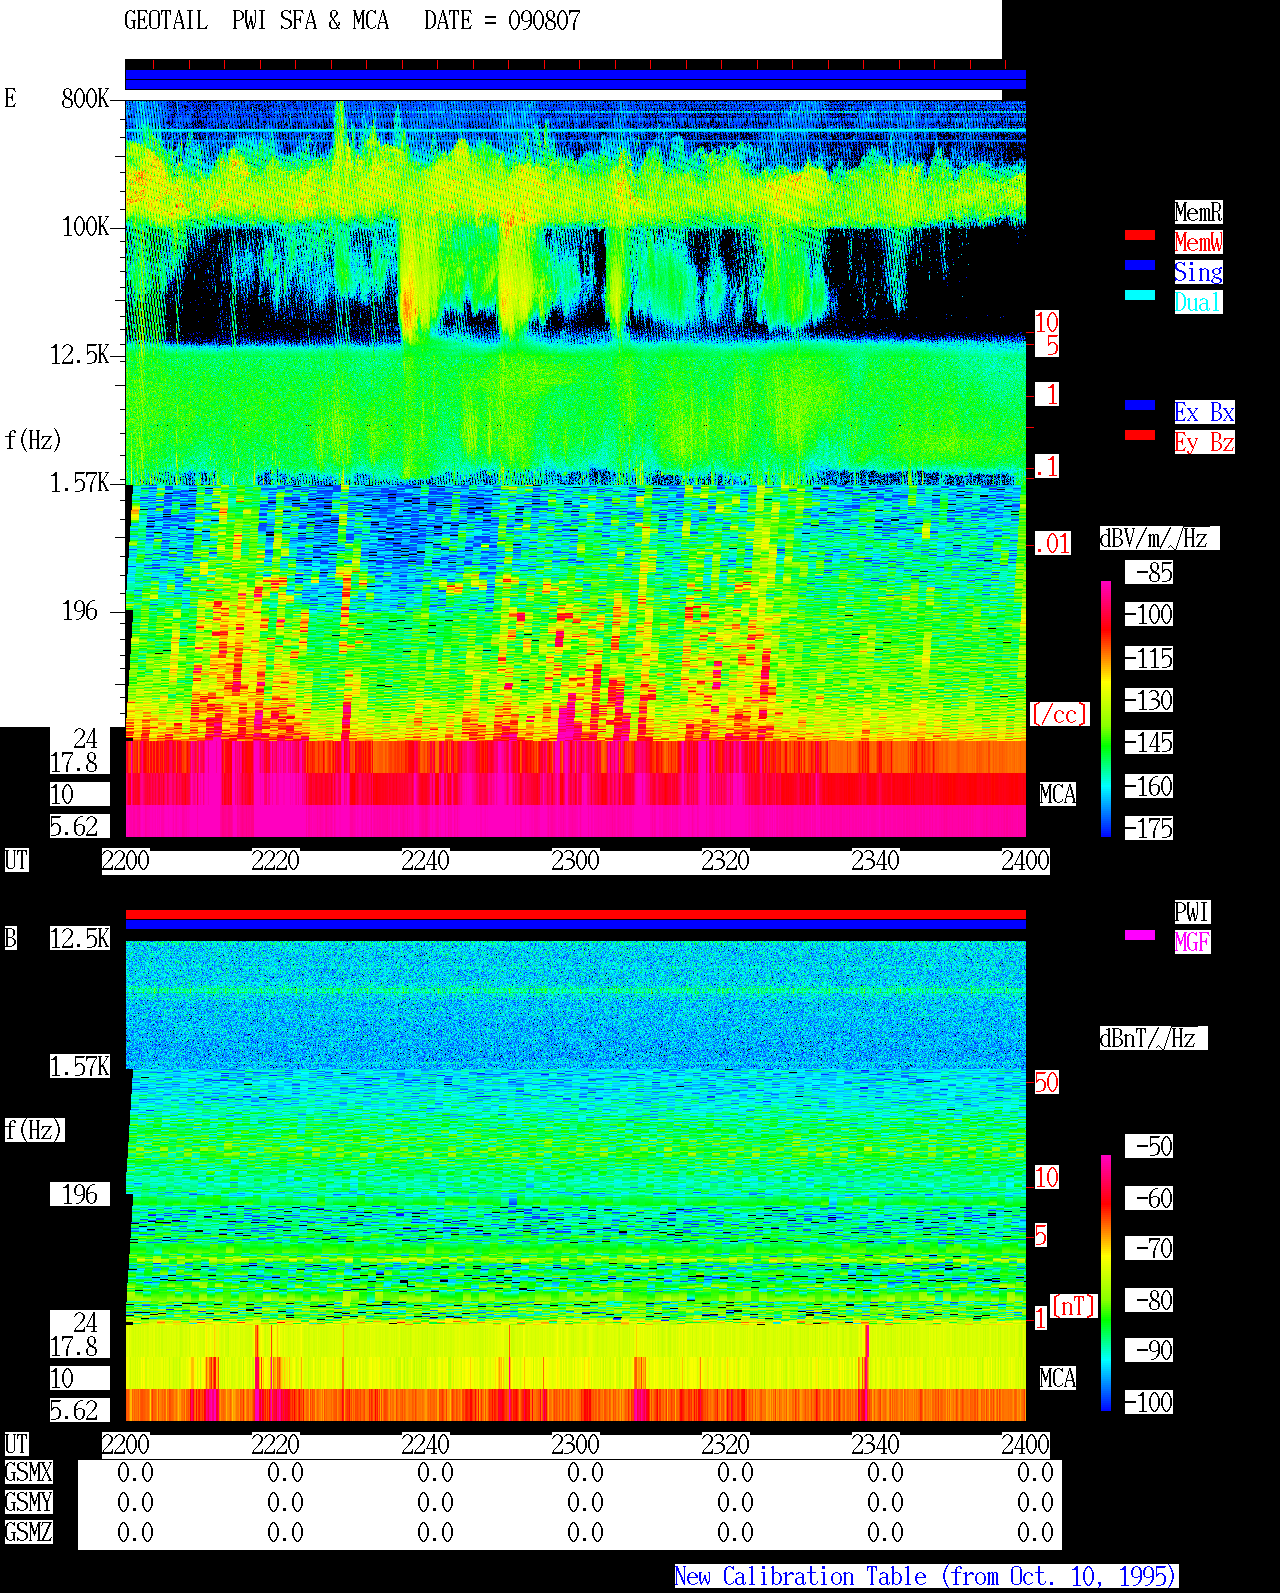The width and height of the screenshot is (1280, 1593).
Task: Select the GSMZ row label
Action: tap(28, 1532)
